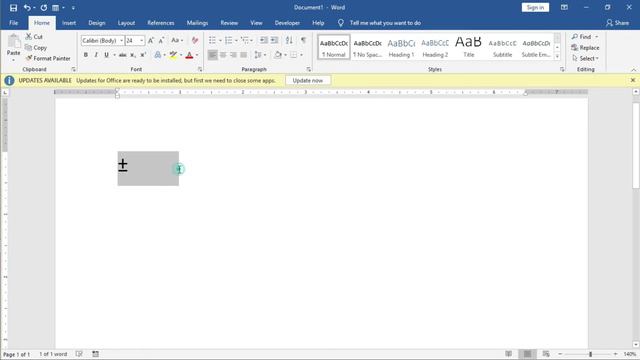Open Replace dialog
Screen dimensions: 640x360
click(585, 48)
